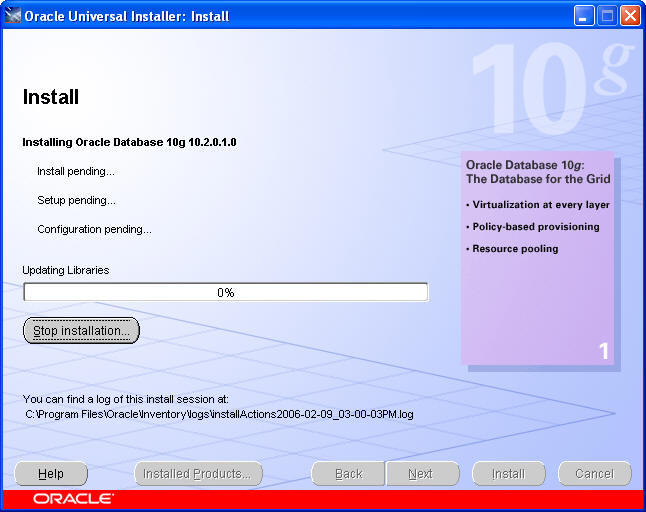646x512 pixels.
Task: Click 'The Database for the Grid' panel title
Action: click(x=538, y=179)
